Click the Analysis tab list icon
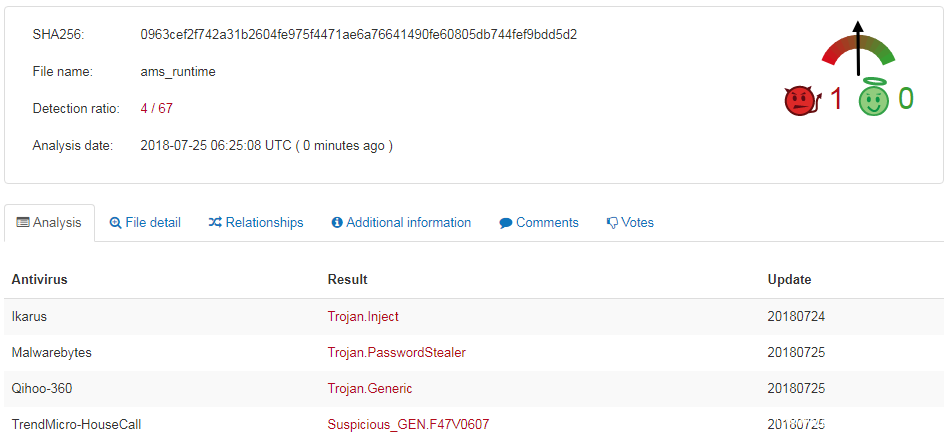The image size is (946, 440). tap(23, 223)
